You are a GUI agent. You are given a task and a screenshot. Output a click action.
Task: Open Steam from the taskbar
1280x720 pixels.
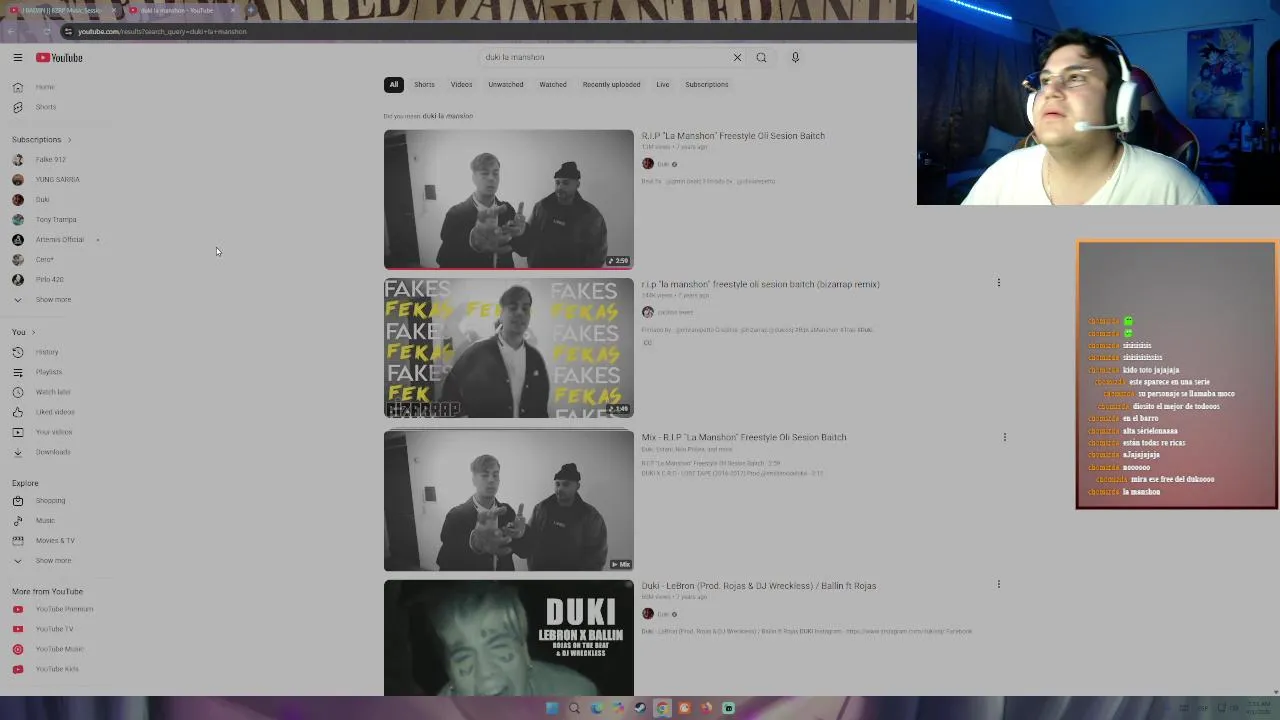(640, 708)
